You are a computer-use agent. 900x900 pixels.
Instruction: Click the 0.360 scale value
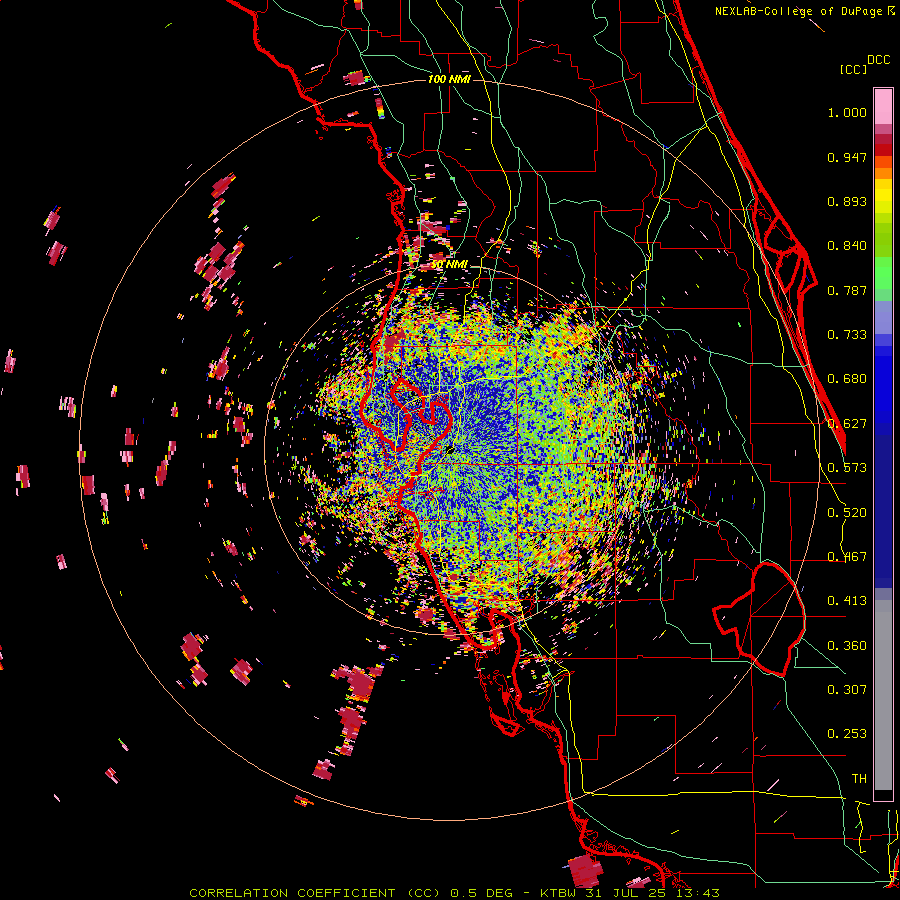847,646
